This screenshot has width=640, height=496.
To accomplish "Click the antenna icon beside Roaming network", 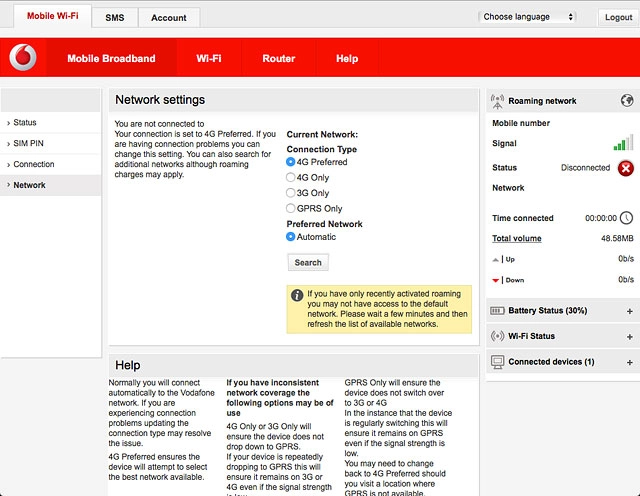I will click(498, 101).
